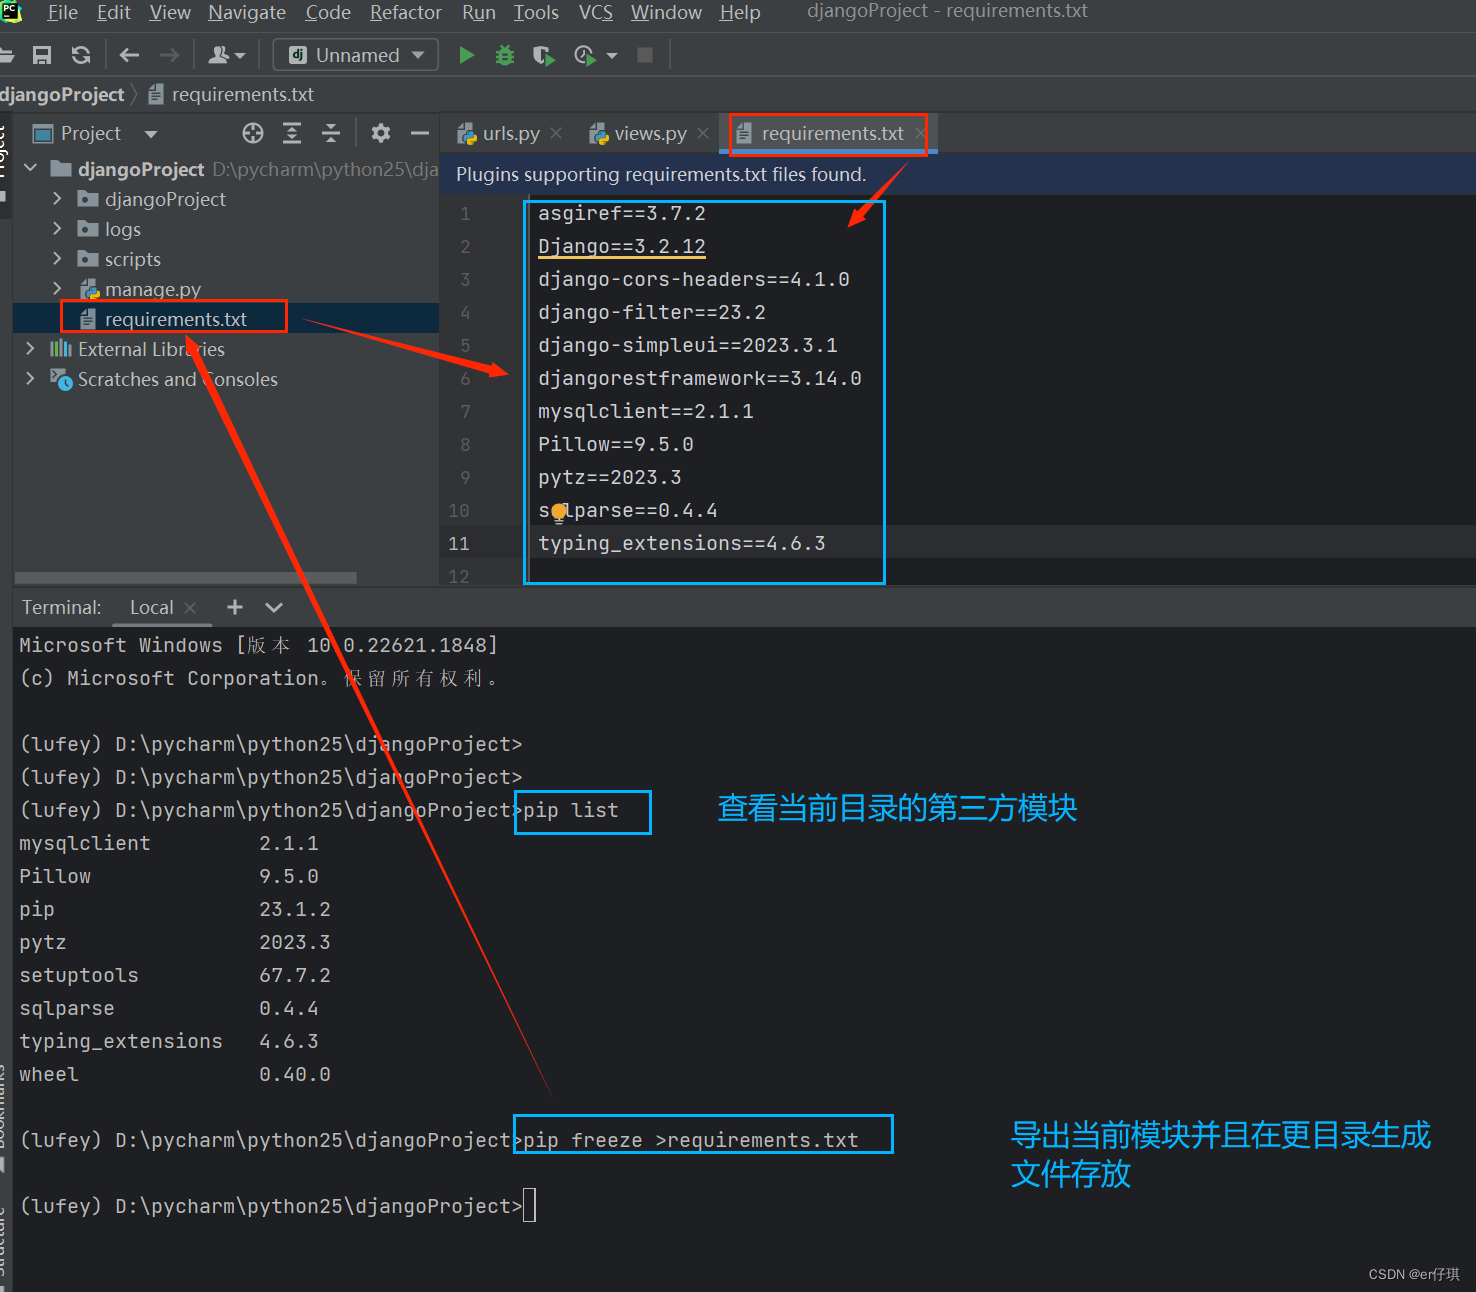Open the Help menu

coord(740,12)
